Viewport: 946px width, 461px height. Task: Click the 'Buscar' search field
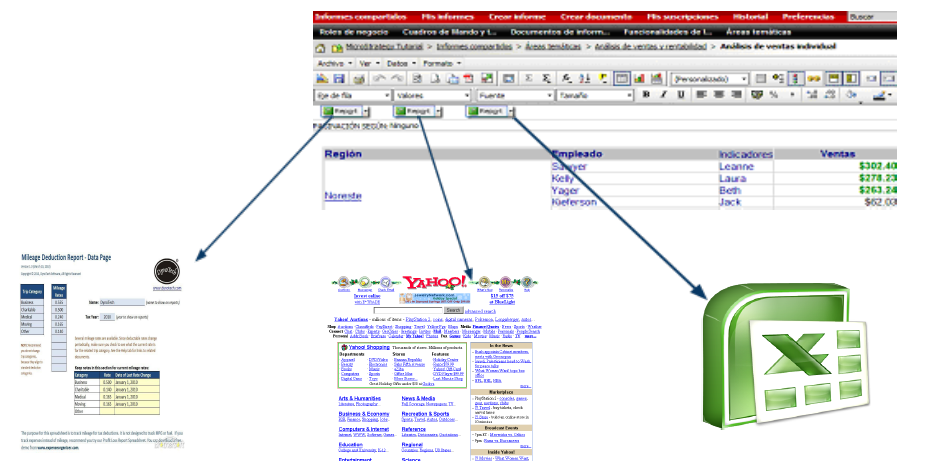(x=880, y=17)
